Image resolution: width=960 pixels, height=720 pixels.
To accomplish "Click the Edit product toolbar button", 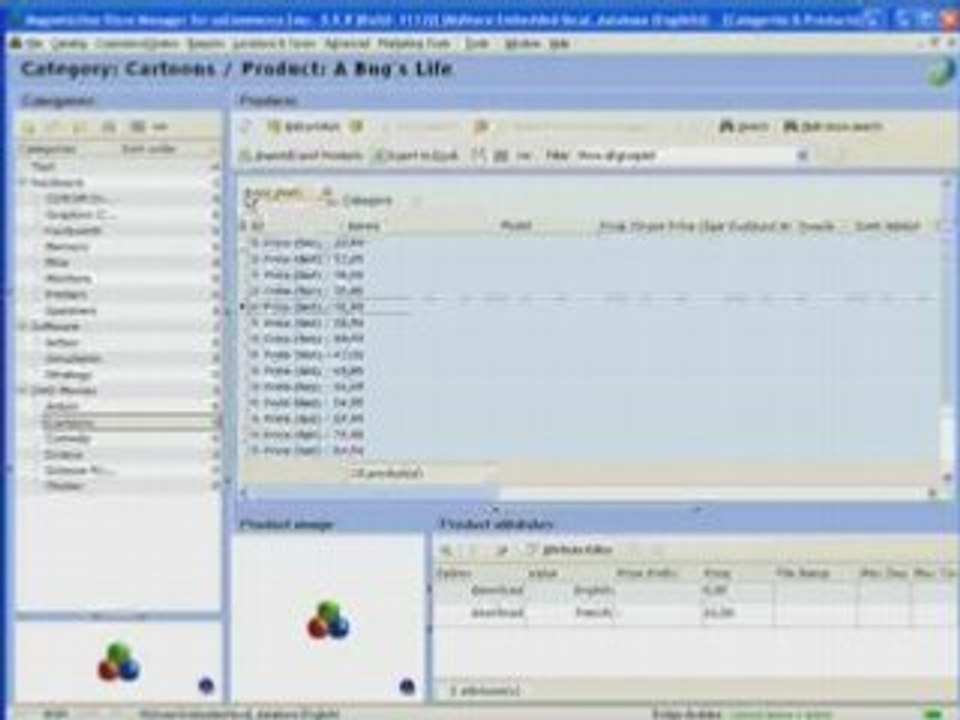I will pos(304,127).
